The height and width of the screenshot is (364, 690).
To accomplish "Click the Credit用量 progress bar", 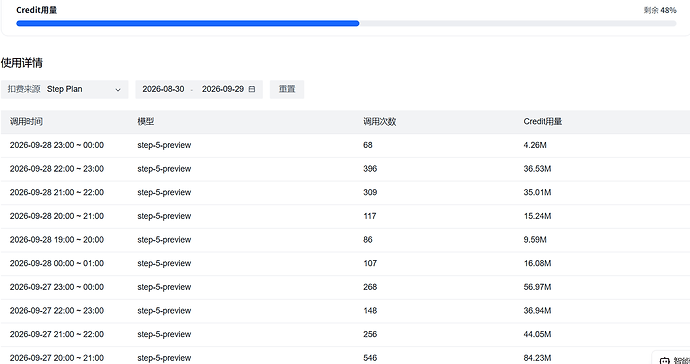I will tap(346, 23).
